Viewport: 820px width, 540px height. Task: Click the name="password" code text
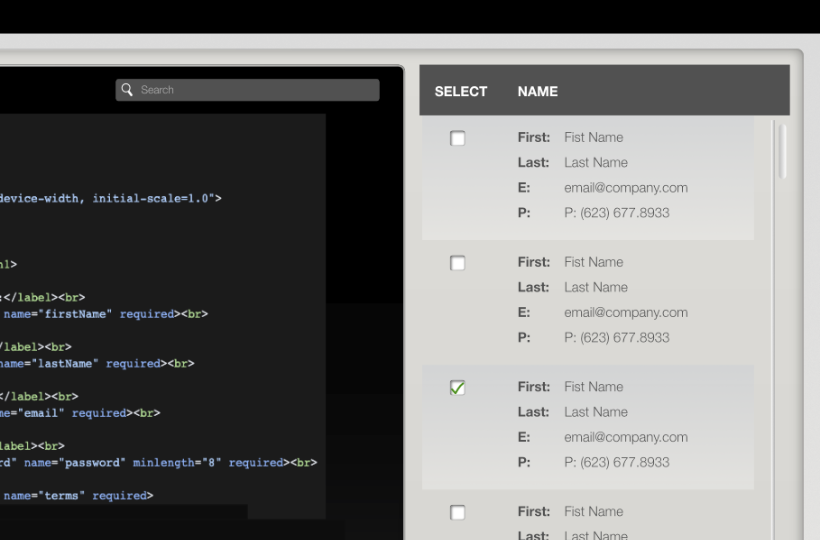point(75,463)
